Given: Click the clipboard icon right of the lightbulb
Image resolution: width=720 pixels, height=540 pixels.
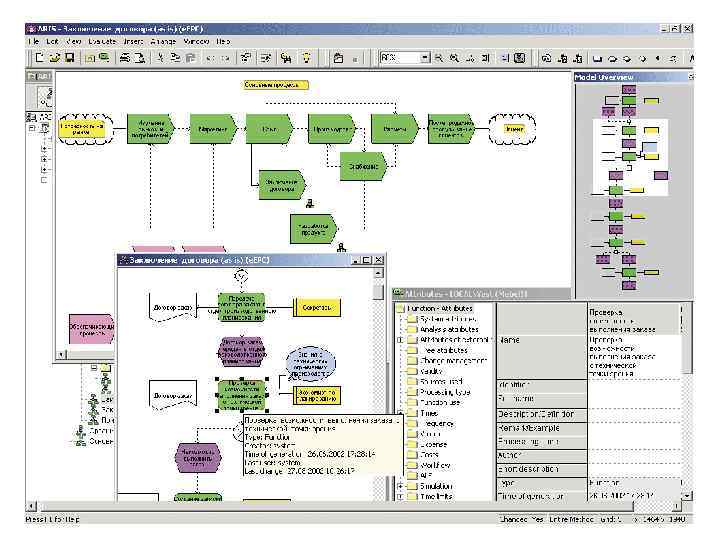Looking at the screenshot, I should pos(338,58).
